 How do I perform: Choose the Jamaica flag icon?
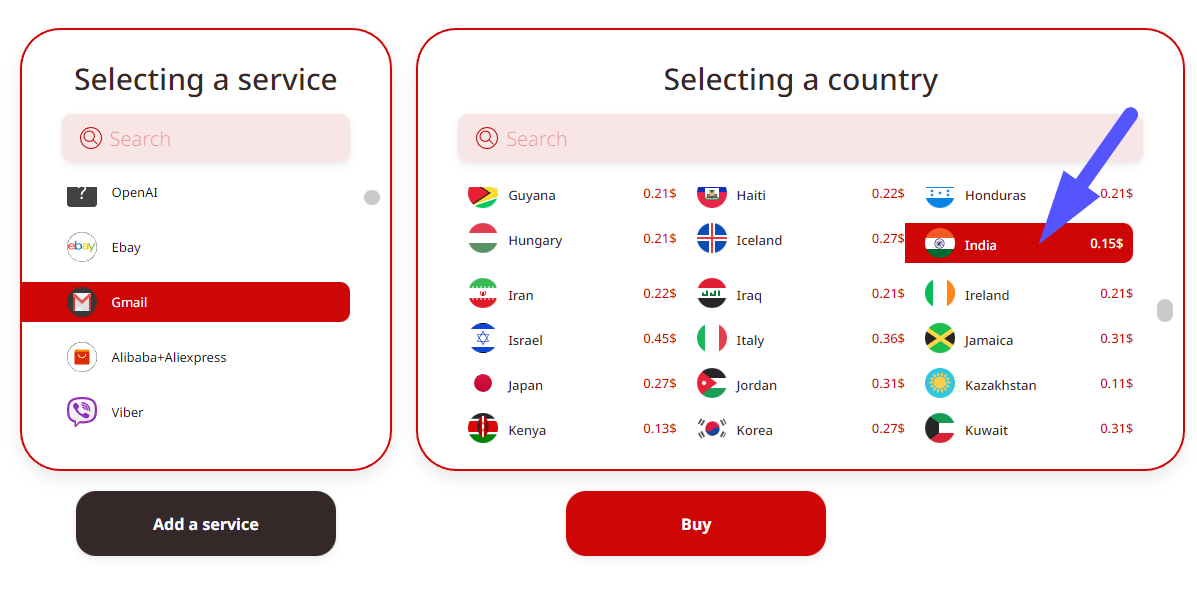(940, 339)
